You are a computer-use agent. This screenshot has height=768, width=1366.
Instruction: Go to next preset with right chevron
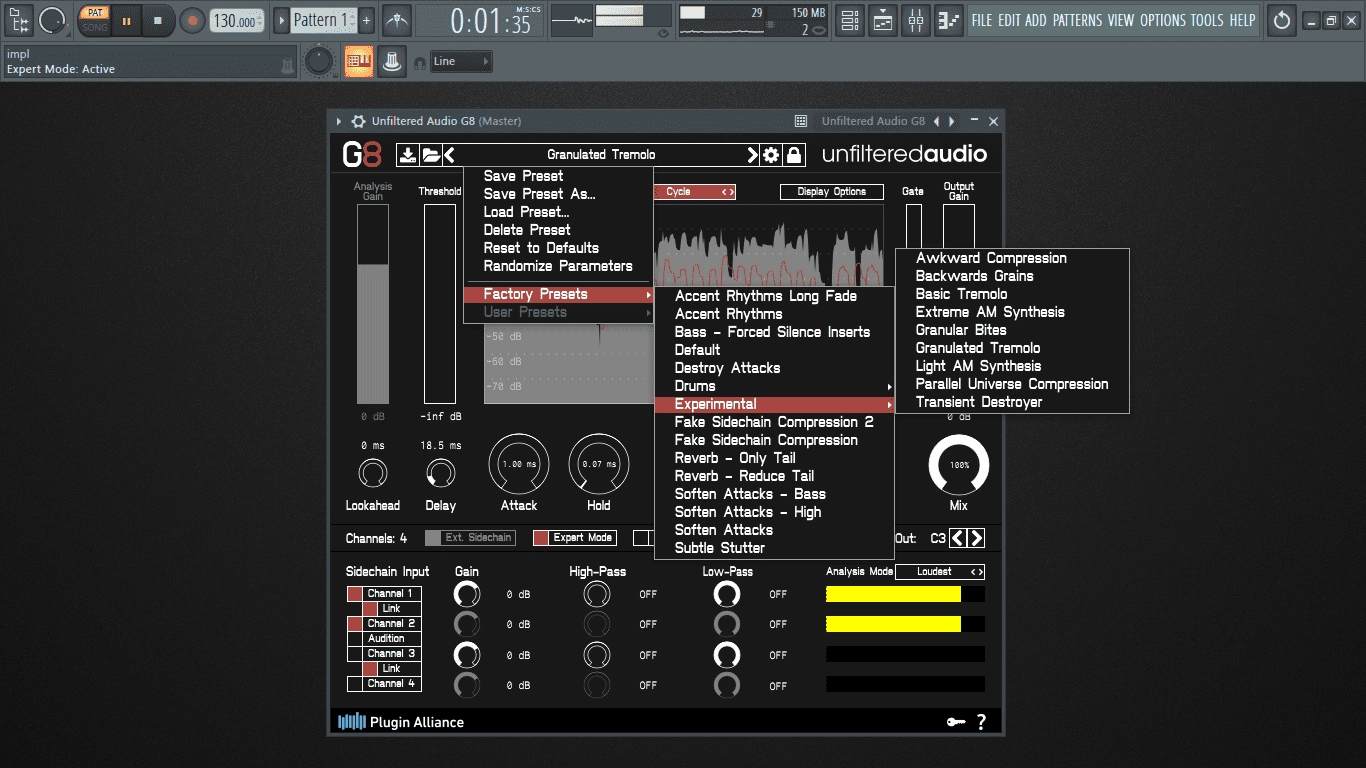[x=752, y=155]
